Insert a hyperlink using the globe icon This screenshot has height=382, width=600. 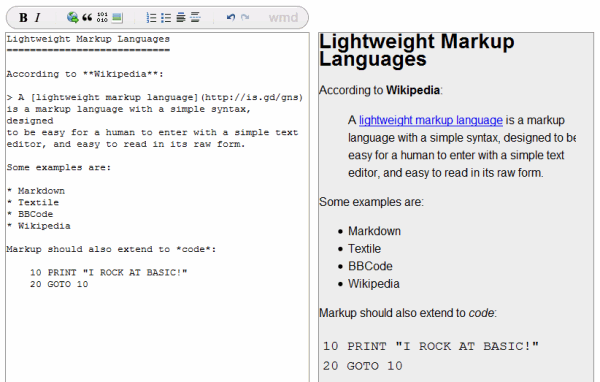point(72,17)
